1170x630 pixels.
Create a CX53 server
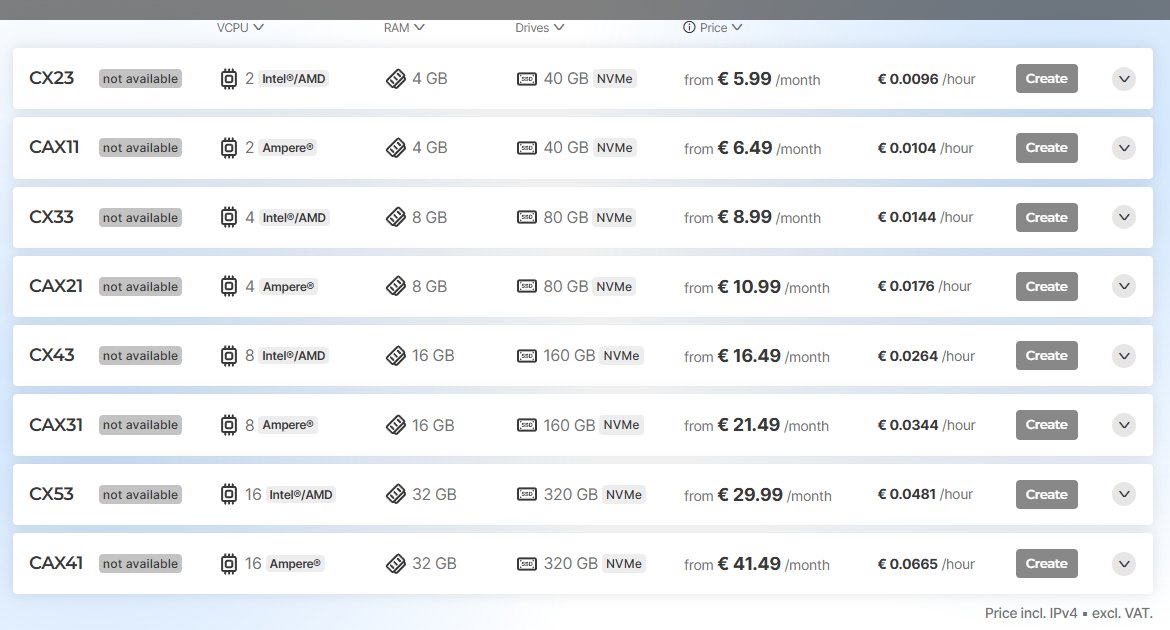pyautogui.click(x=1046, y=494)
